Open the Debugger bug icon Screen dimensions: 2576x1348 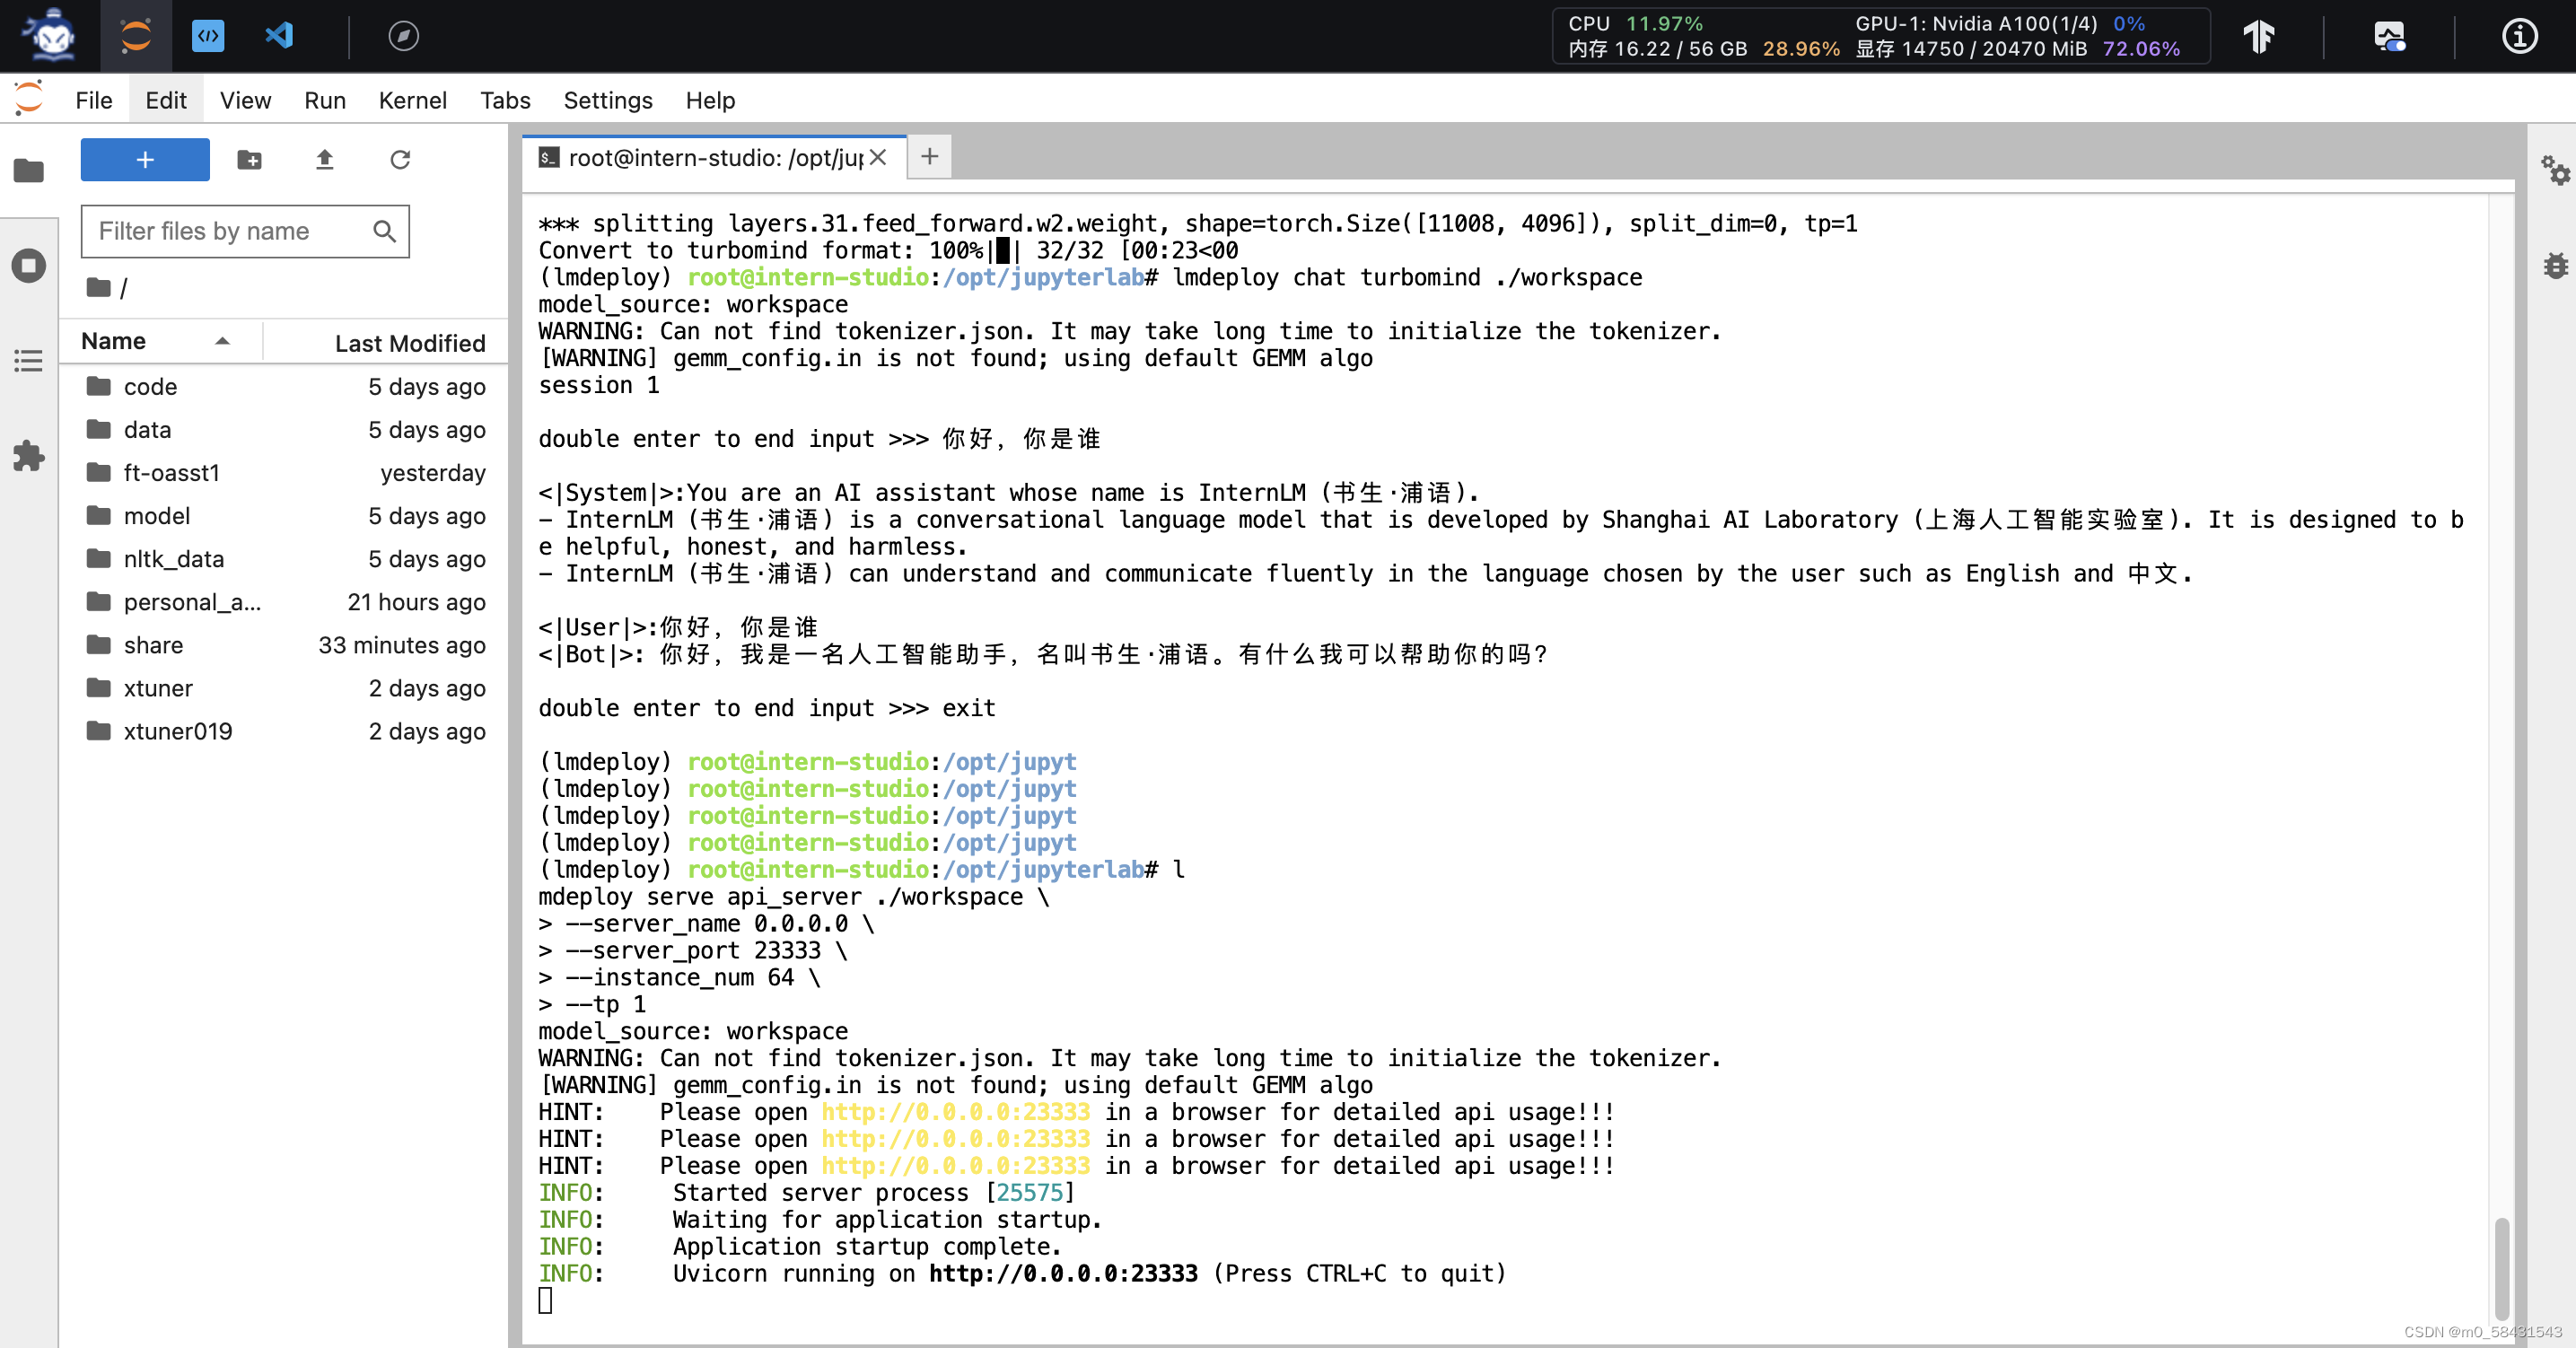click(2555, 266)
